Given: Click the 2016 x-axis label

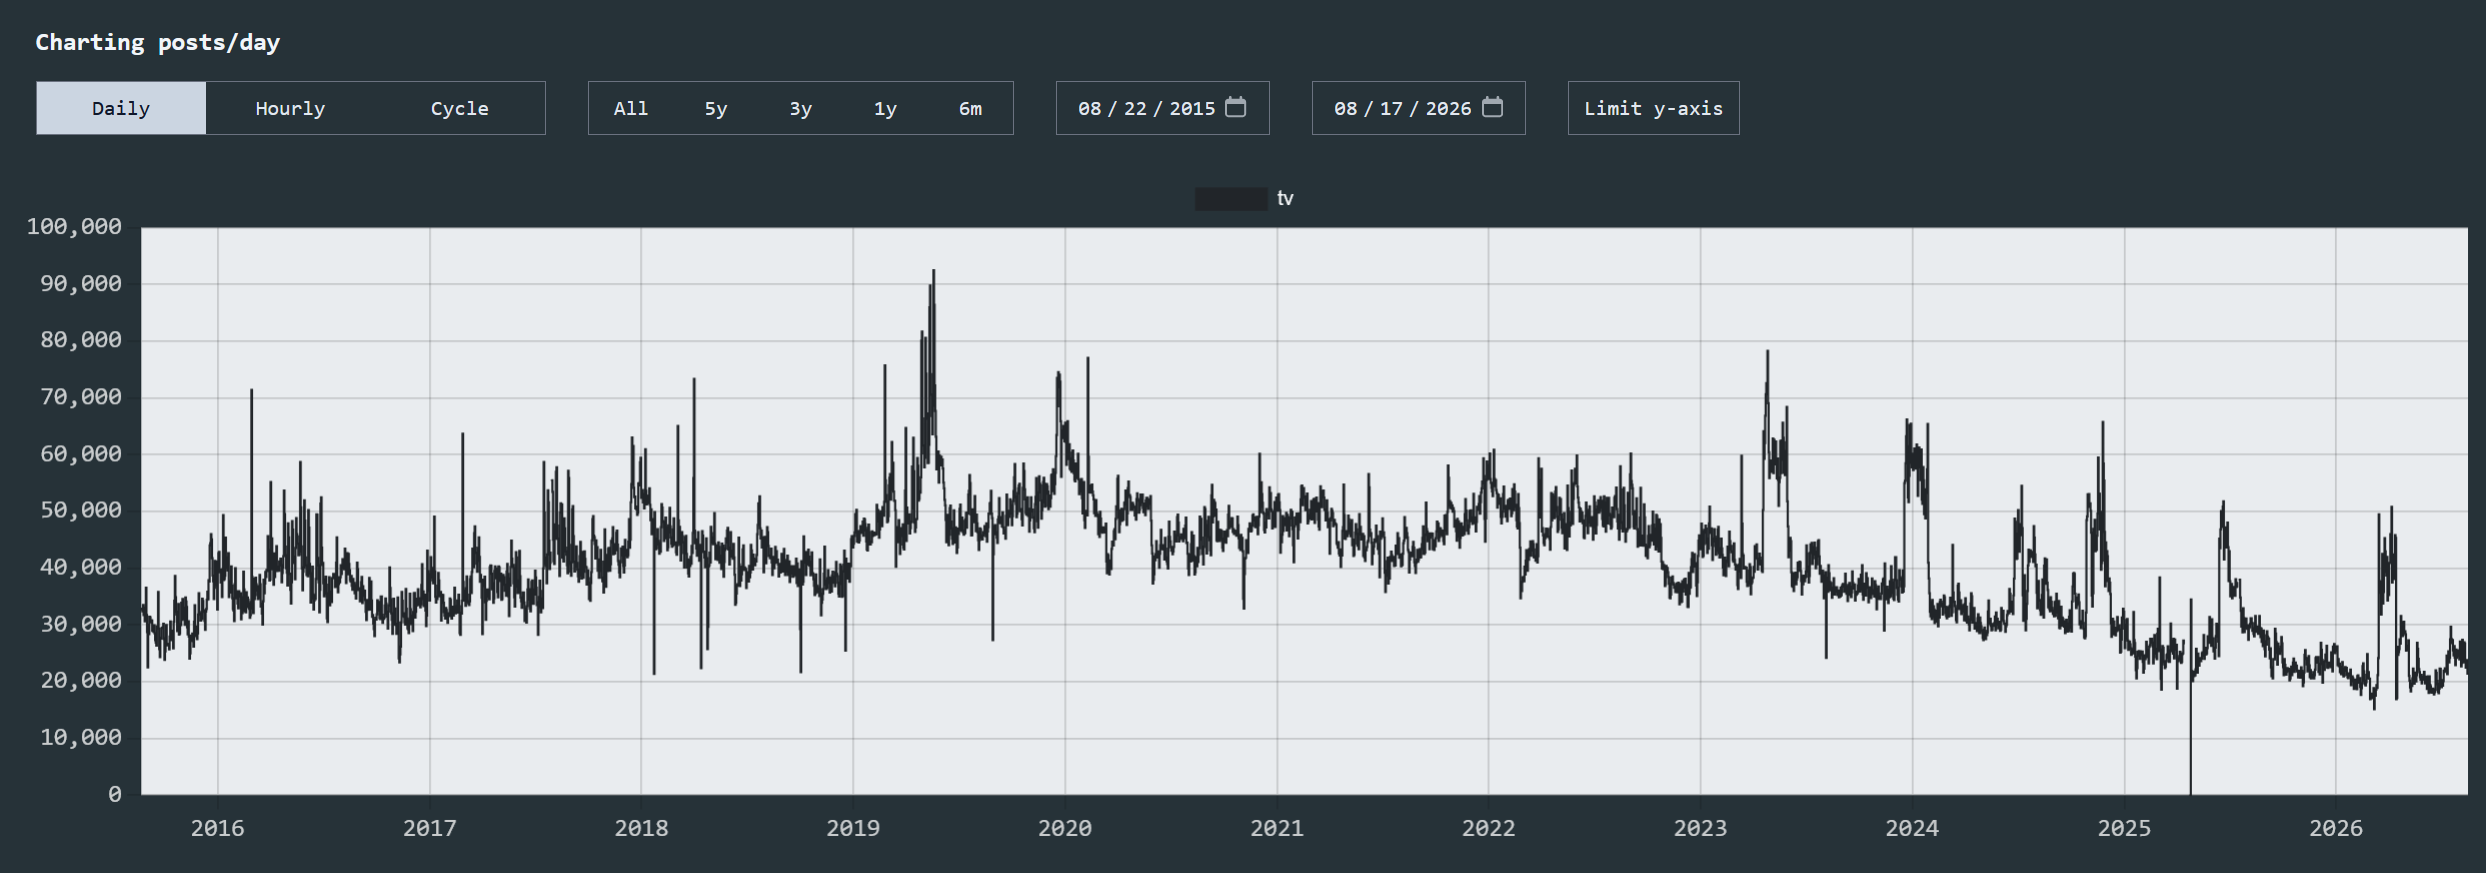Looking at the screenshot, I should click(x=218, y=828).
